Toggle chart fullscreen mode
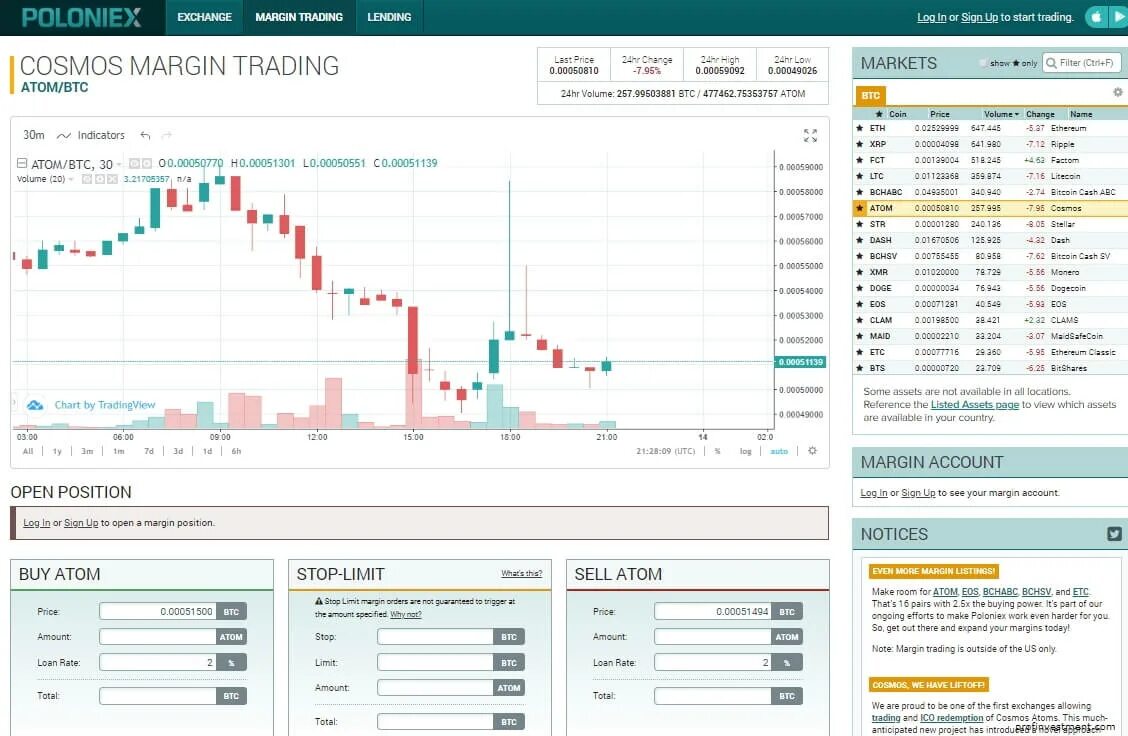 click(x=810, y=135)
